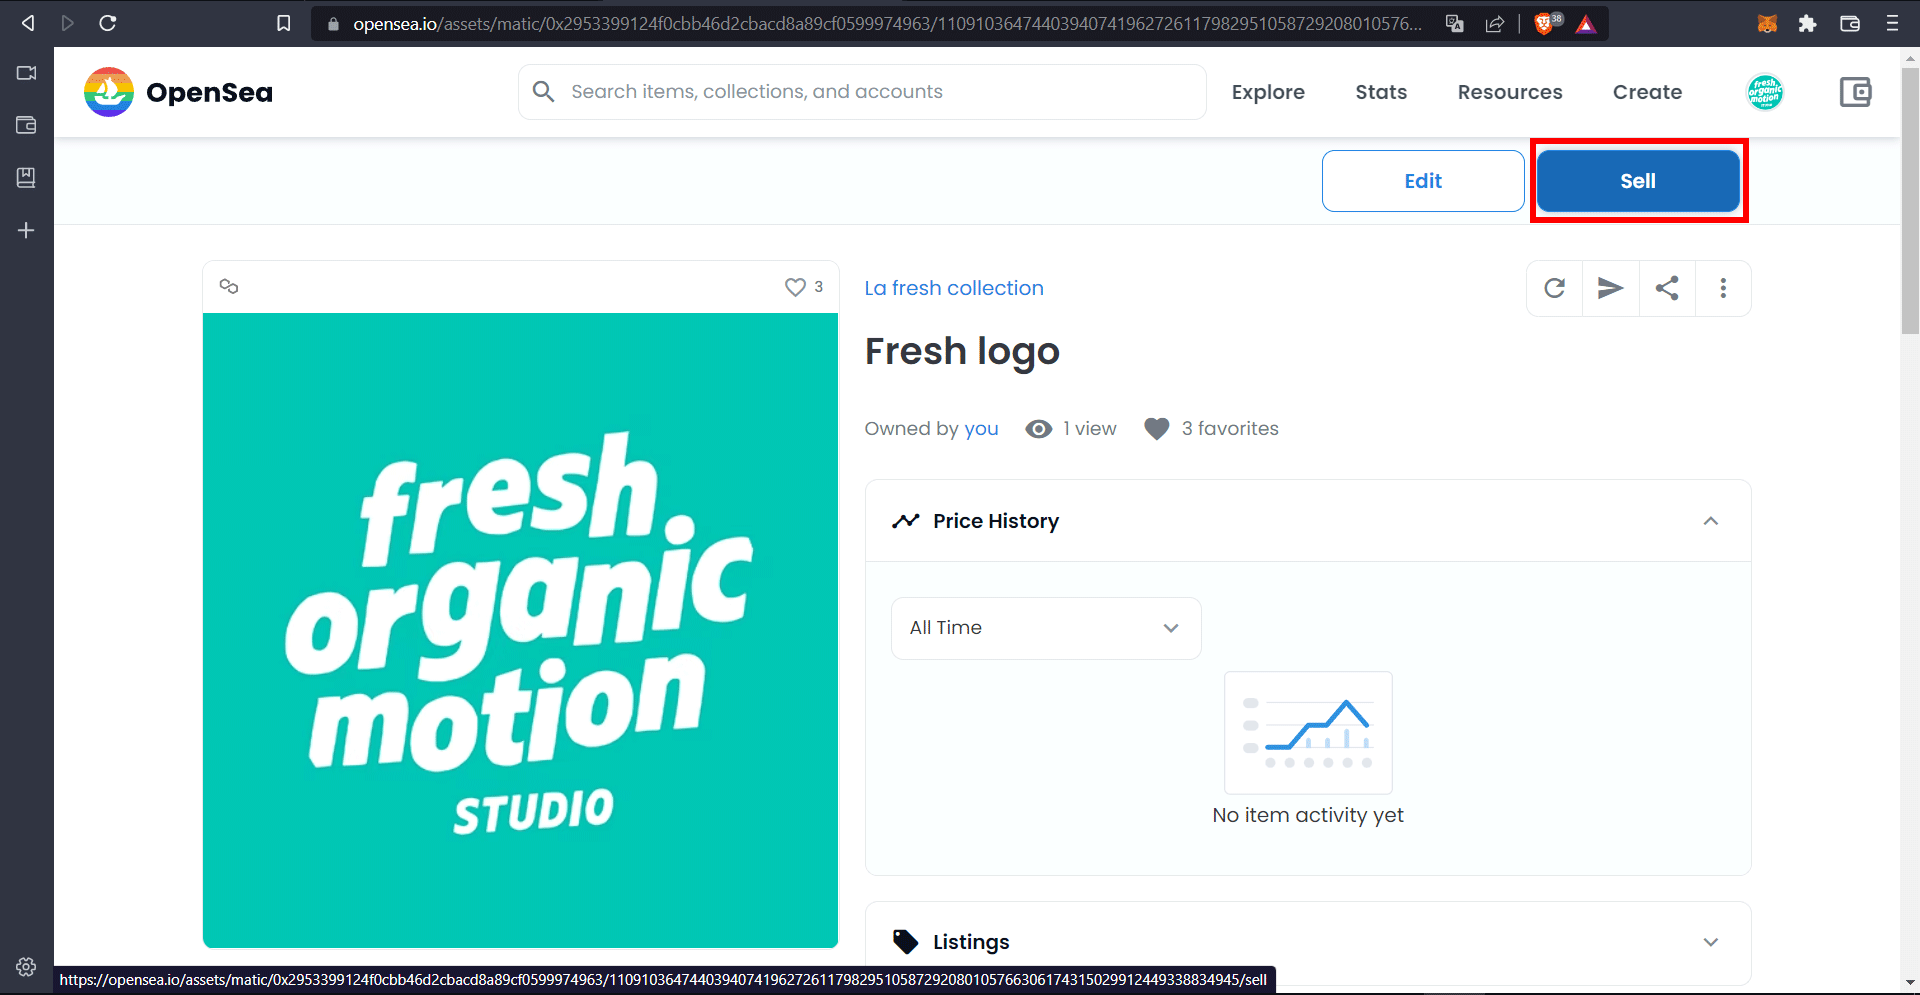Open sidebar settings gear
This screenshot has width=1920, height=995.
[x=26, y=967]
